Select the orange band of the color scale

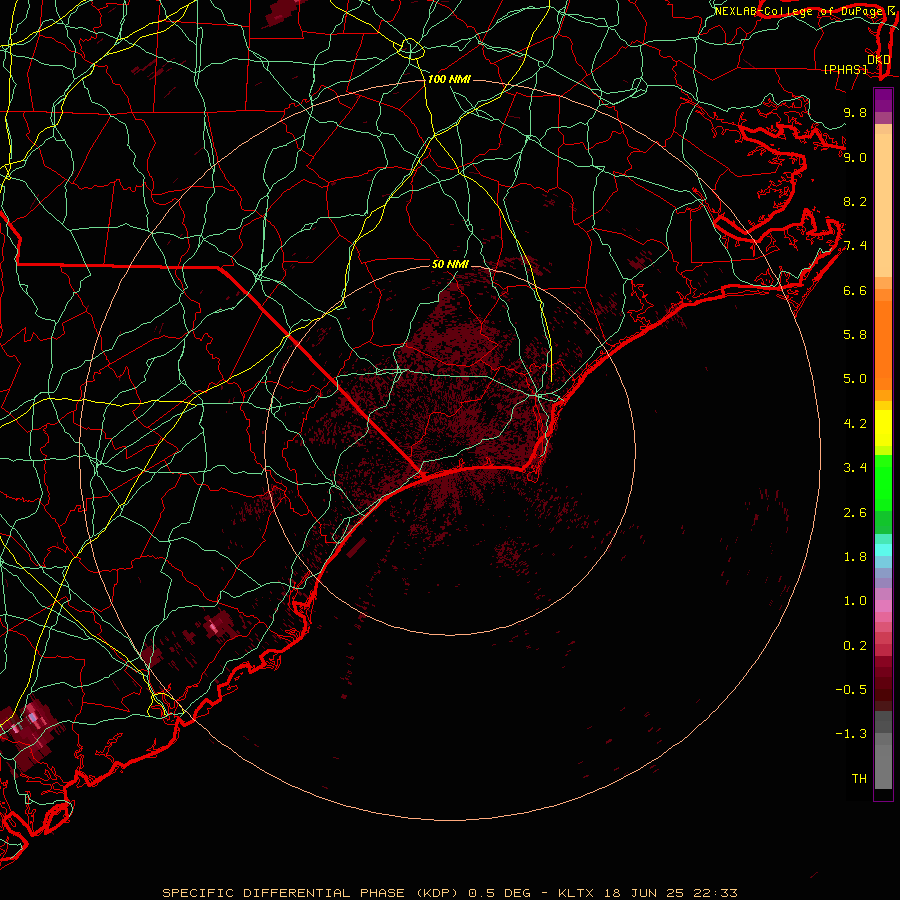click(883, 345)
